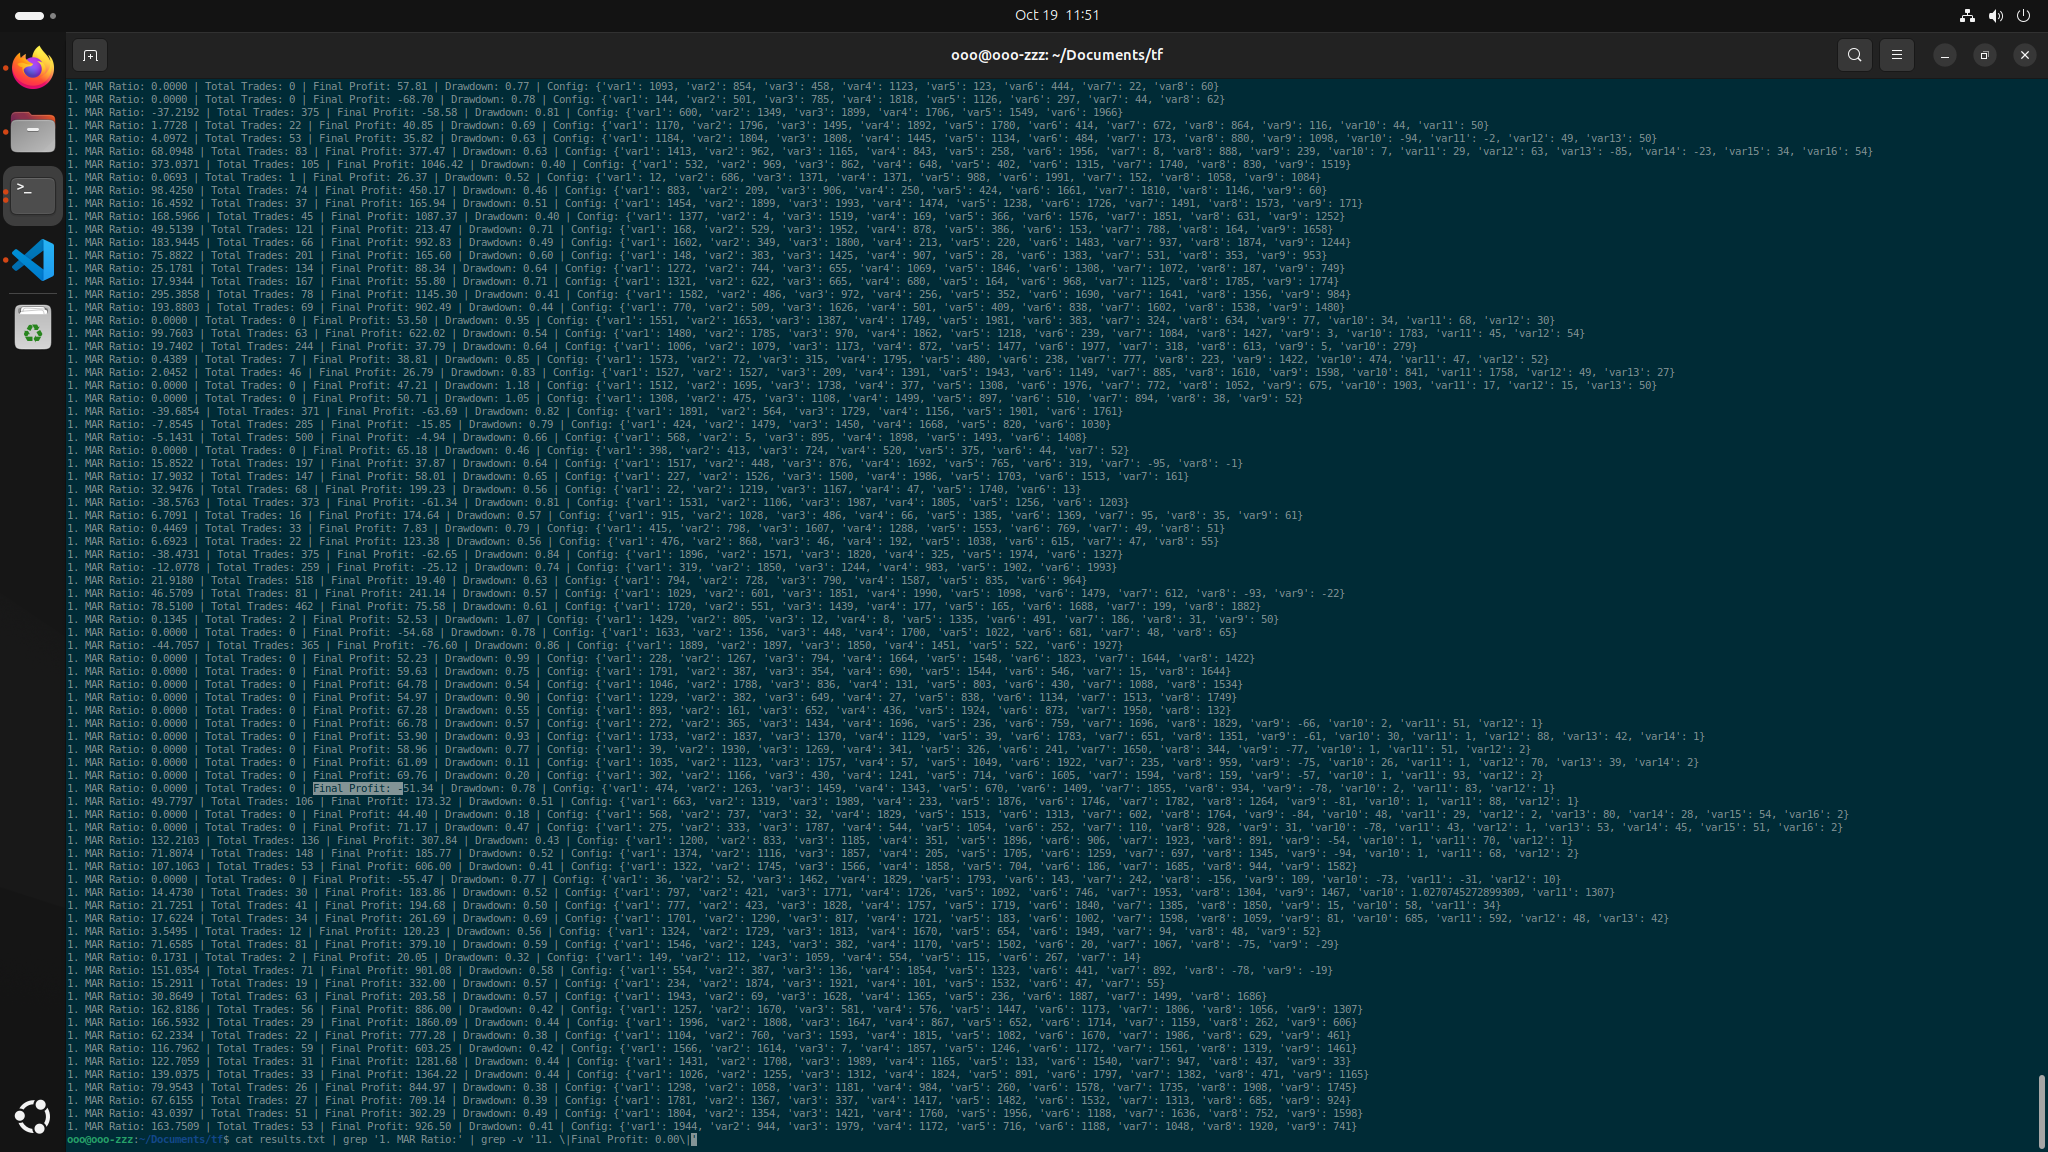Screen dimensions: 2048x1152
Task: Click the terminal search icon
Action: click(x=1854, y=55)
